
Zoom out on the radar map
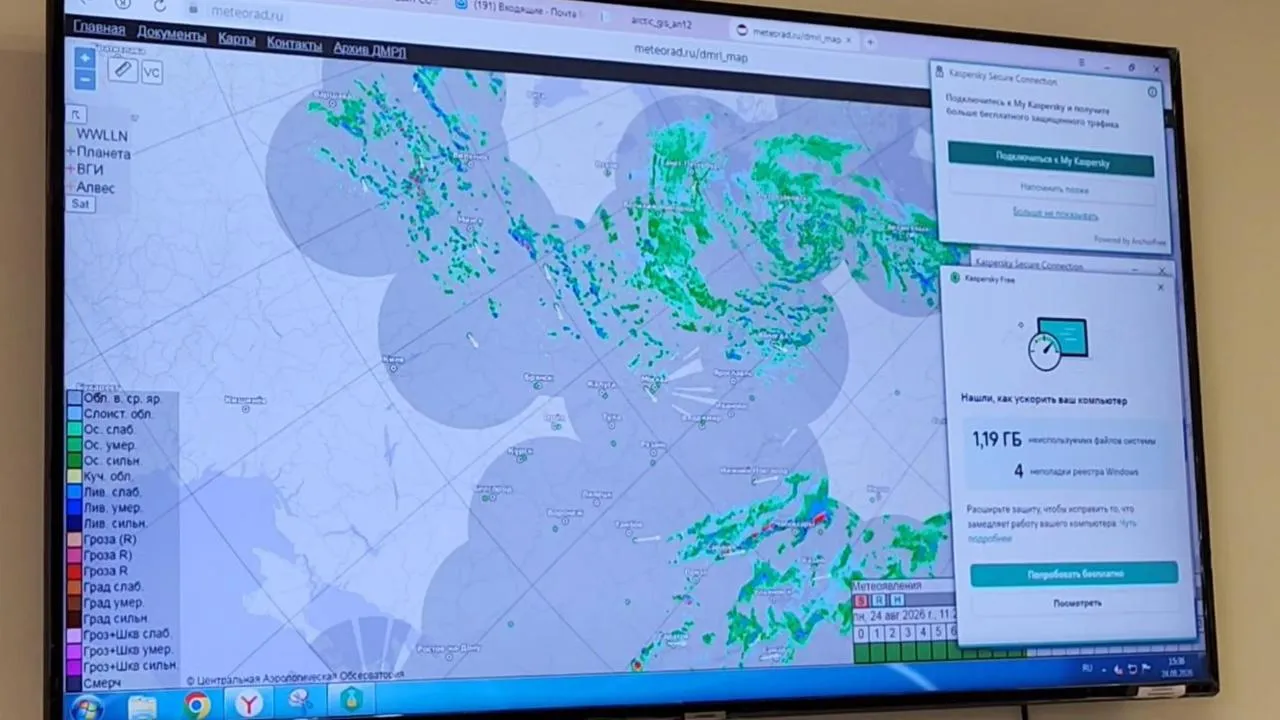pos(85,79)
